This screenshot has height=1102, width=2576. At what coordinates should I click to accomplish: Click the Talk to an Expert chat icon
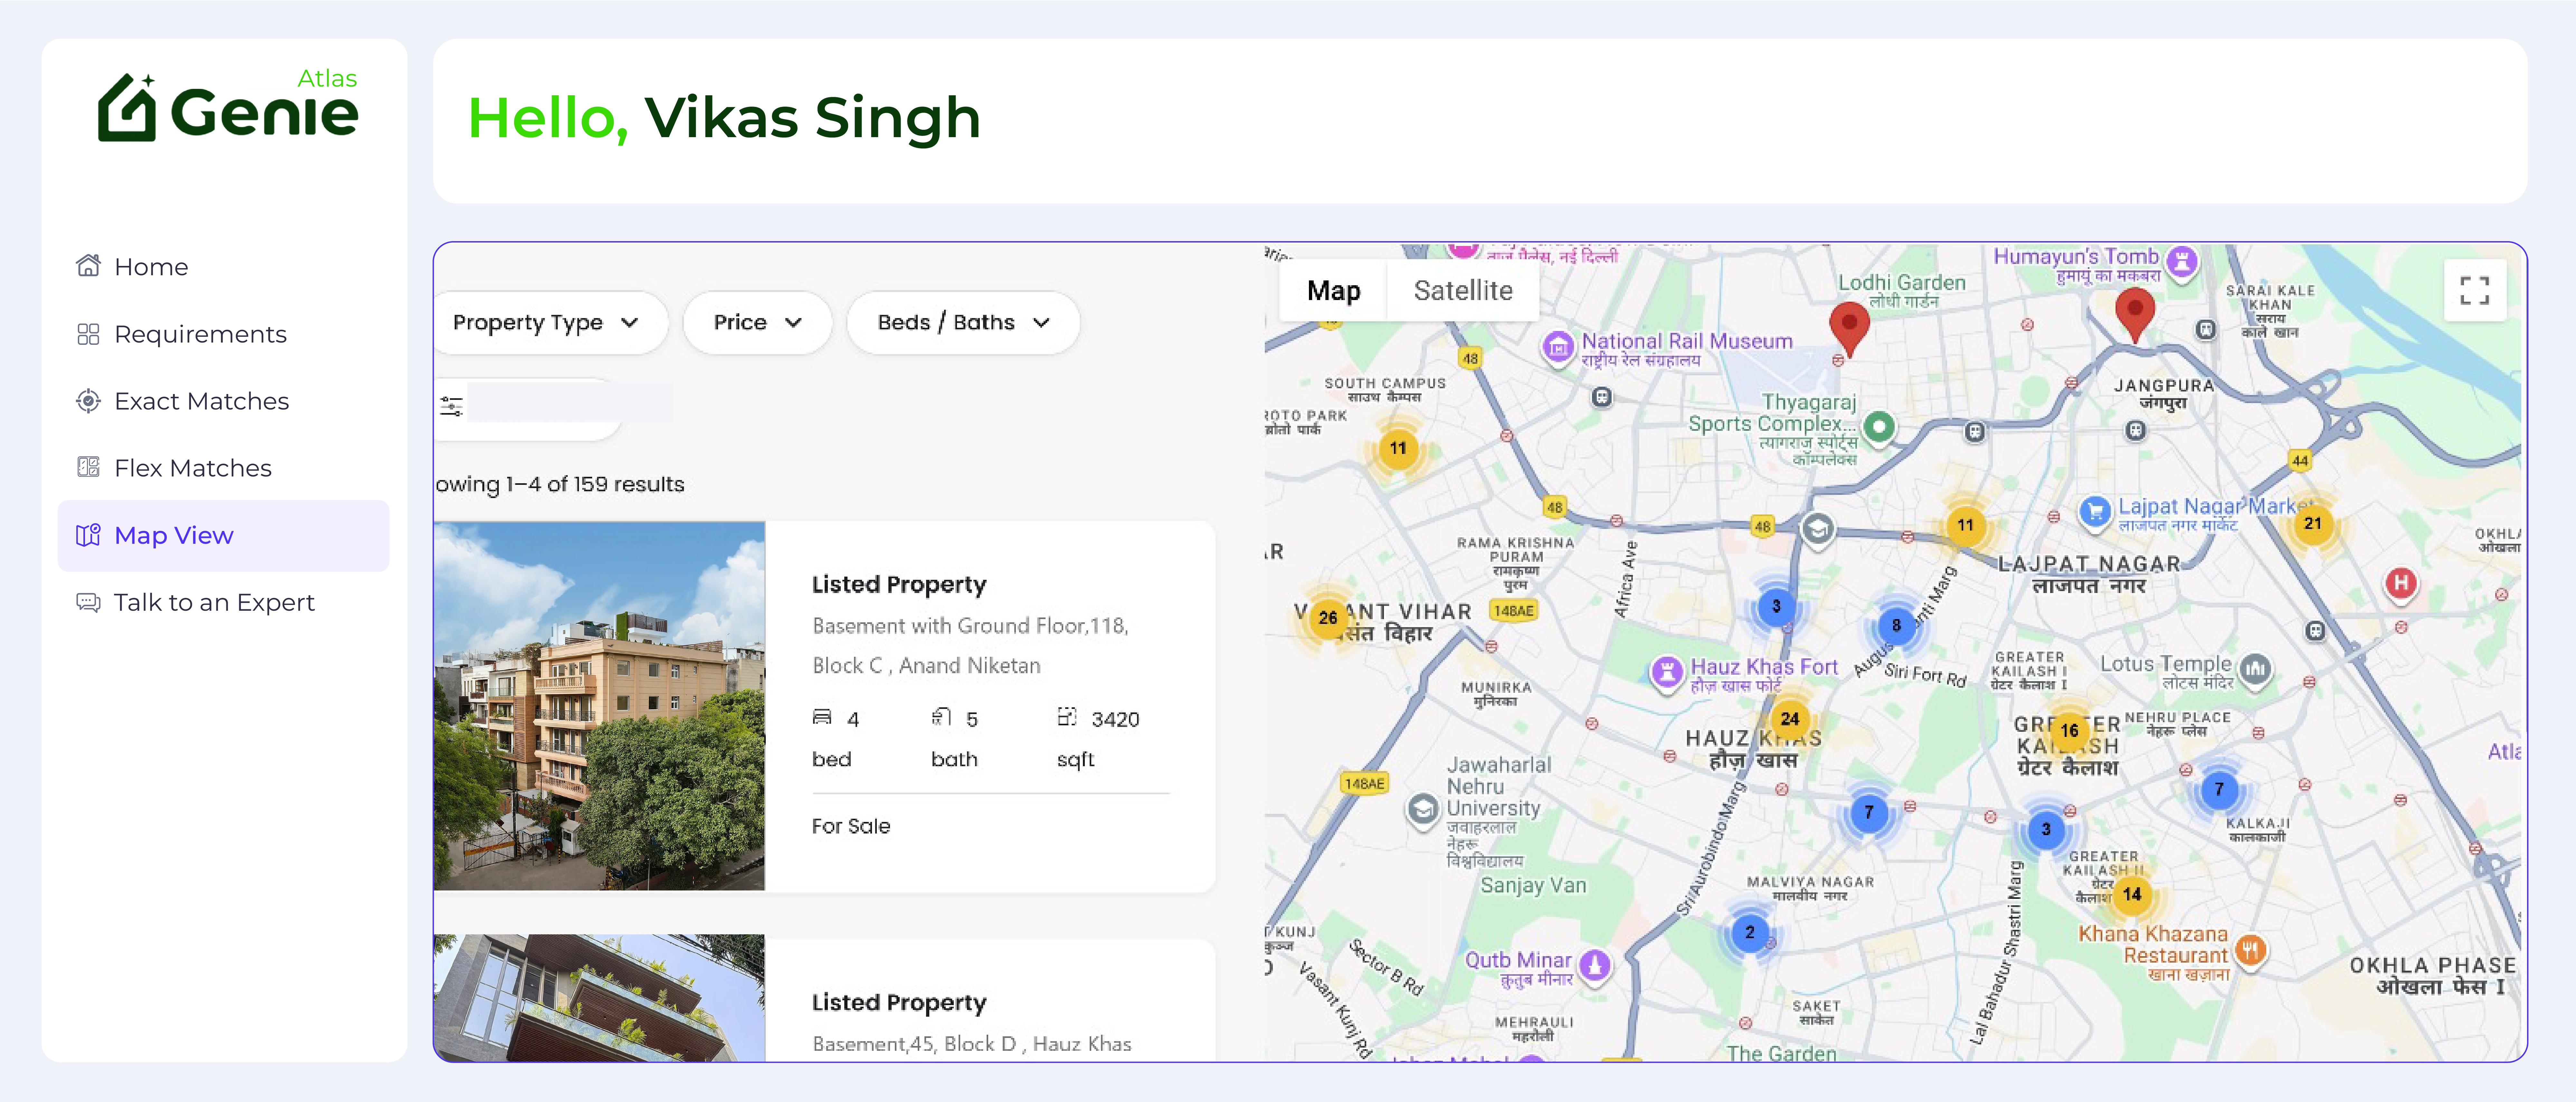[x=88, y=602]
